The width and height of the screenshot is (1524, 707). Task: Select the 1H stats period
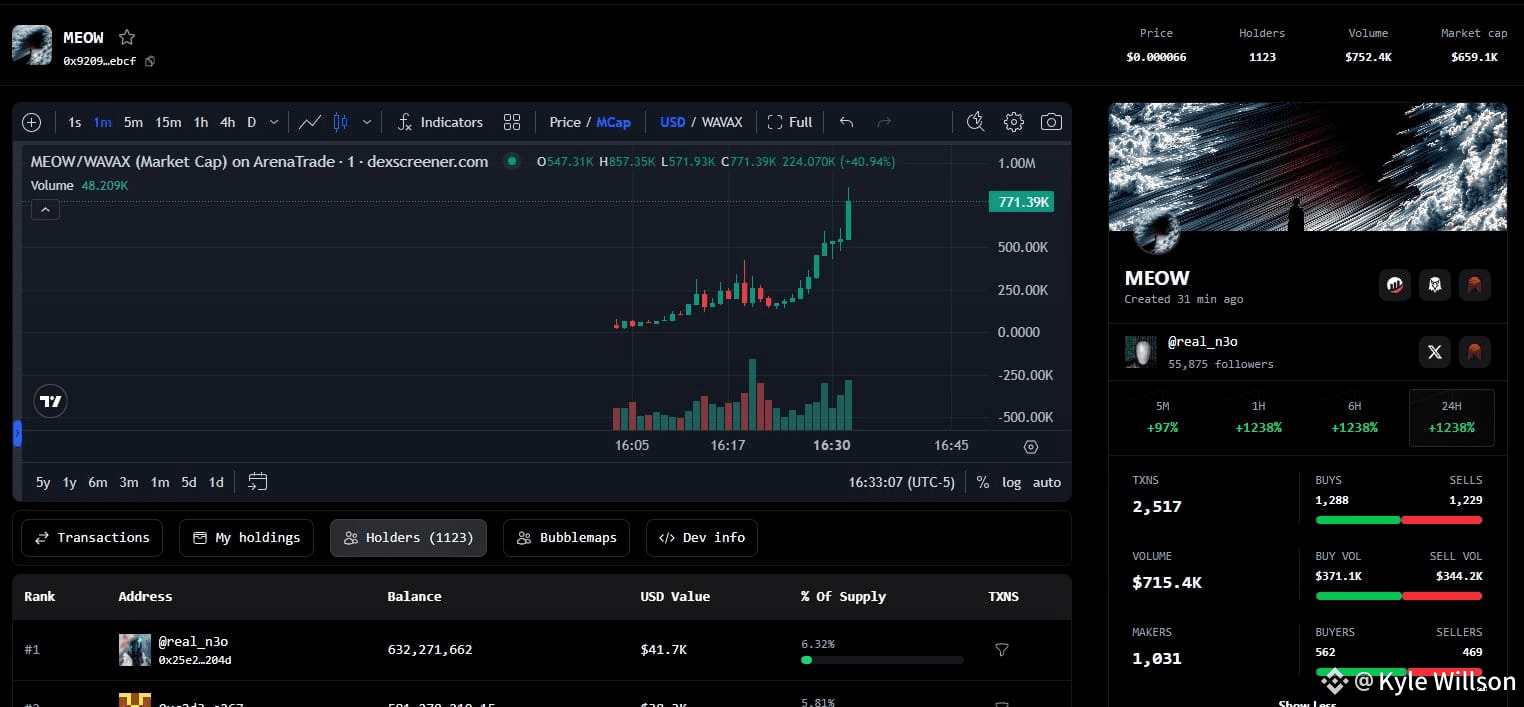1258,417
